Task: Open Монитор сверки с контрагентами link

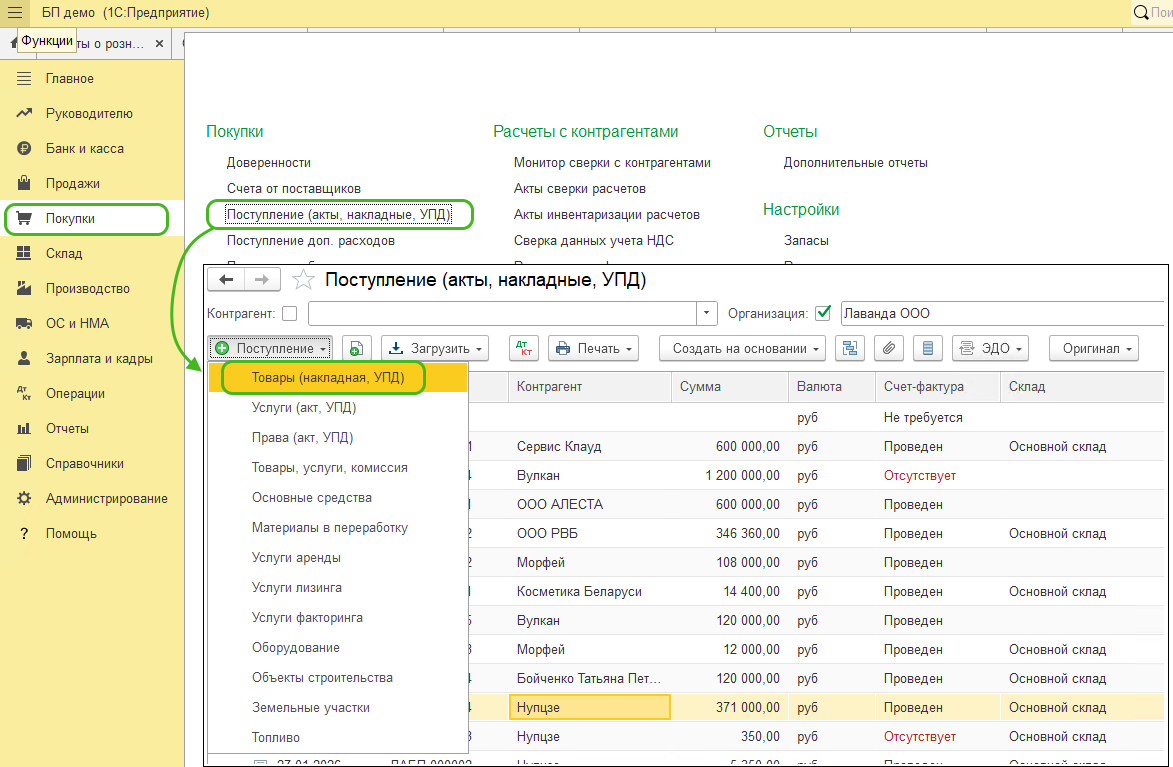Action: click(x=612, y=162)
